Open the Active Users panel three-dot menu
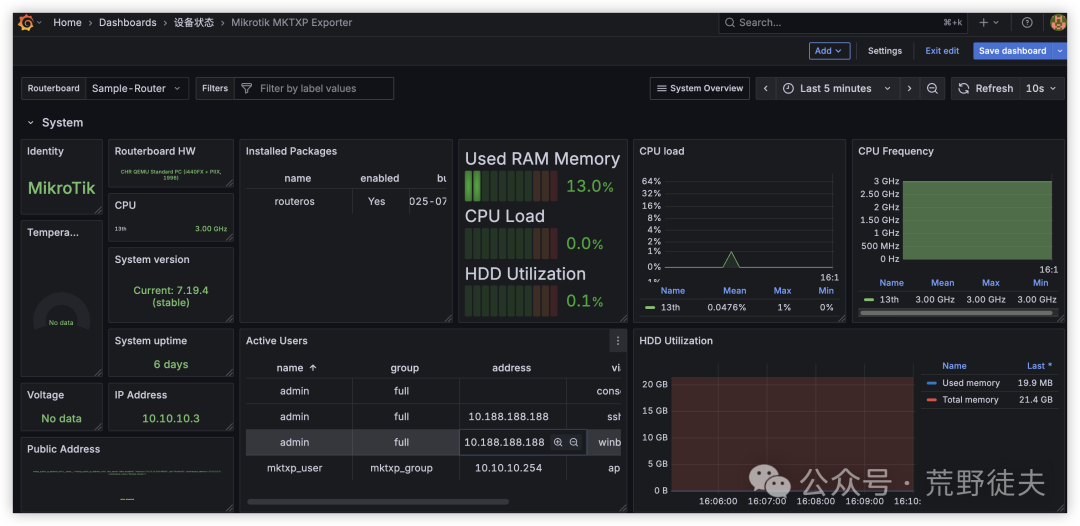This screenshot has height=526, width=1080. [x=617, y=341]
